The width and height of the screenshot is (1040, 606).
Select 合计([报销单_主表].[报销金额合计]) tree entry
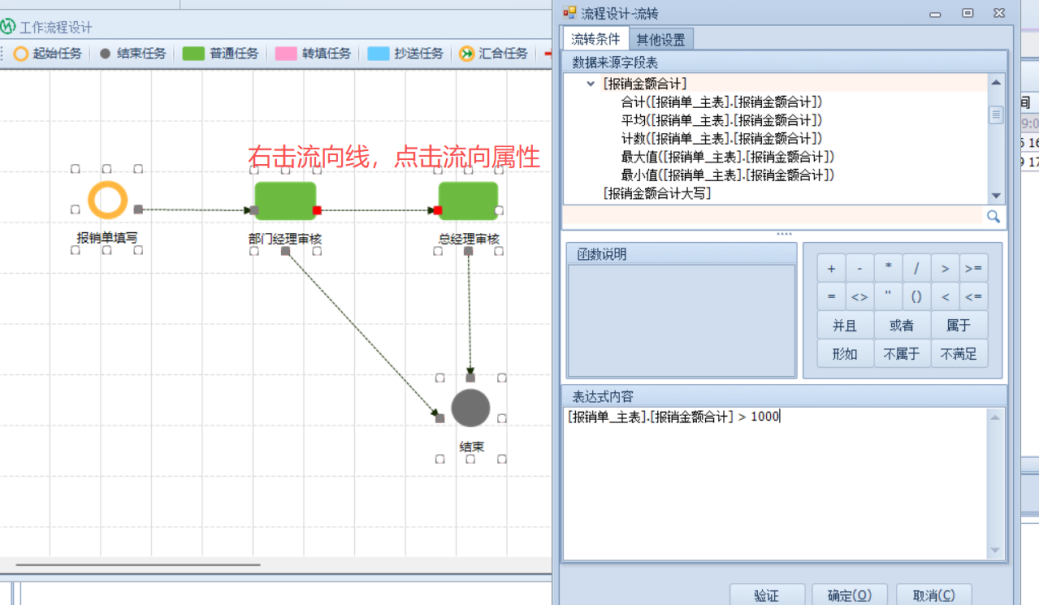[721, 102]
